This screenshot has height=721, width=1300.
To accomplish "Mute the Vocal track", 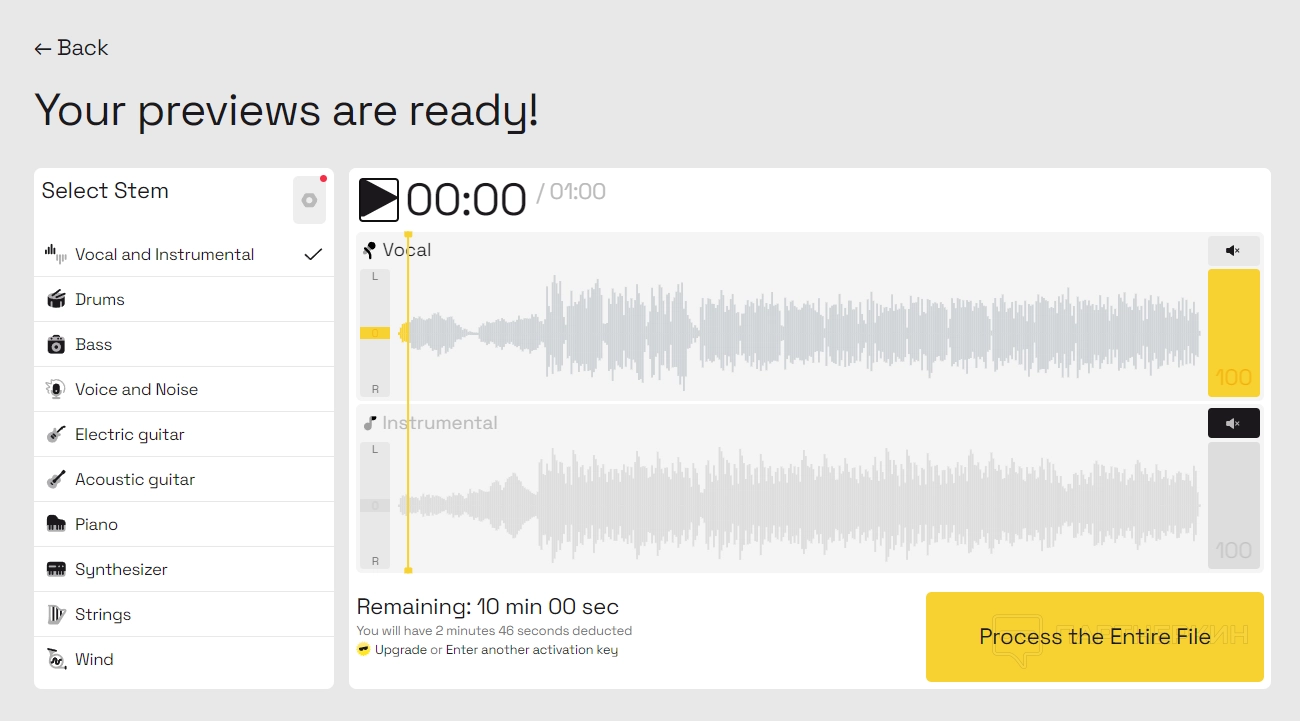I will (1233, 250).
